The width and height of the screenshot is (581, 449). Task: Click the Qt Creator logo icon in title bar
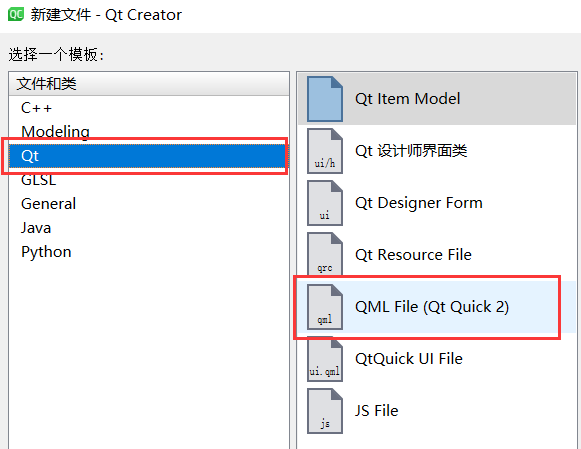pos(16,14)
